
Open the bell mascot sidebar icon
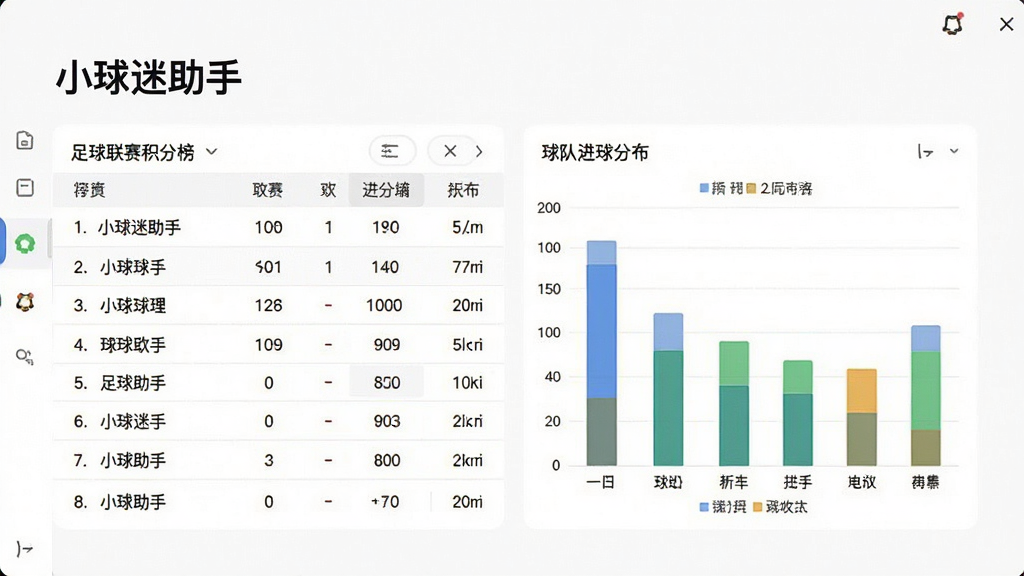pos(25,302)
